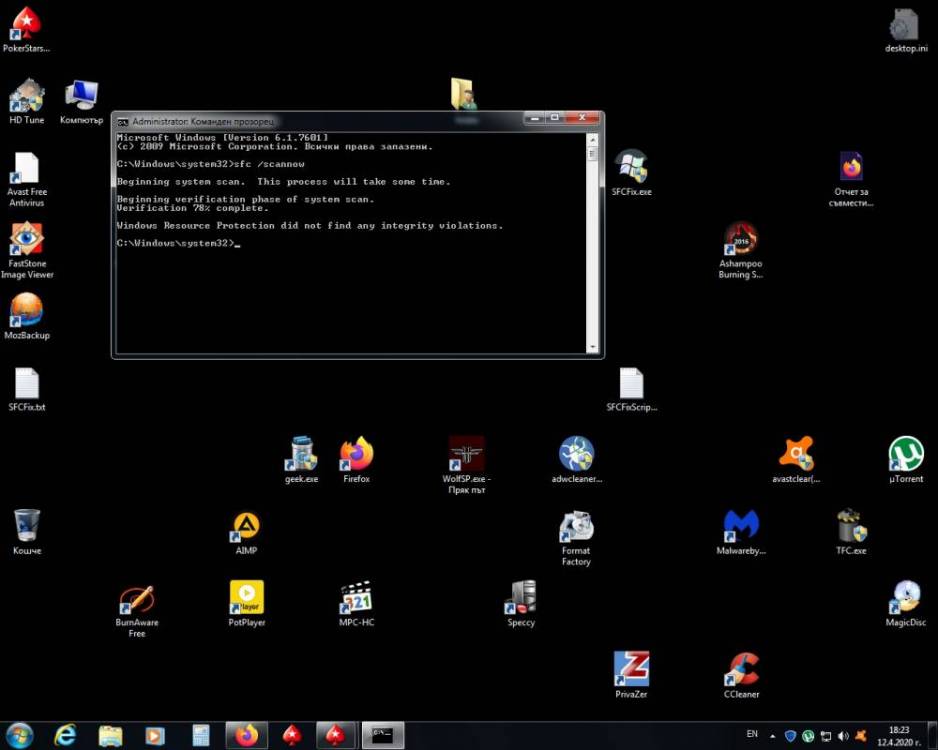Select the Malwarebytes desktop shortcut

[741, 532]
